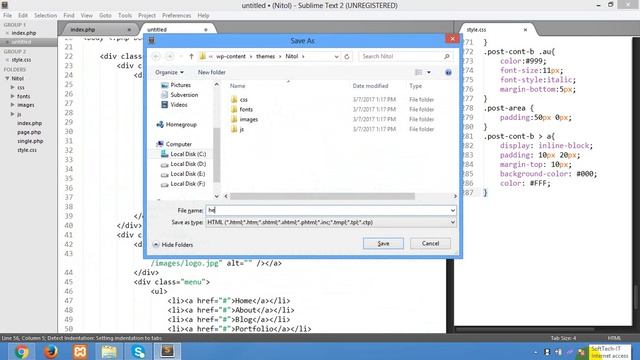The image size is (640, 360).
Task: Open the Goto menu
Action: coord(105,15)
